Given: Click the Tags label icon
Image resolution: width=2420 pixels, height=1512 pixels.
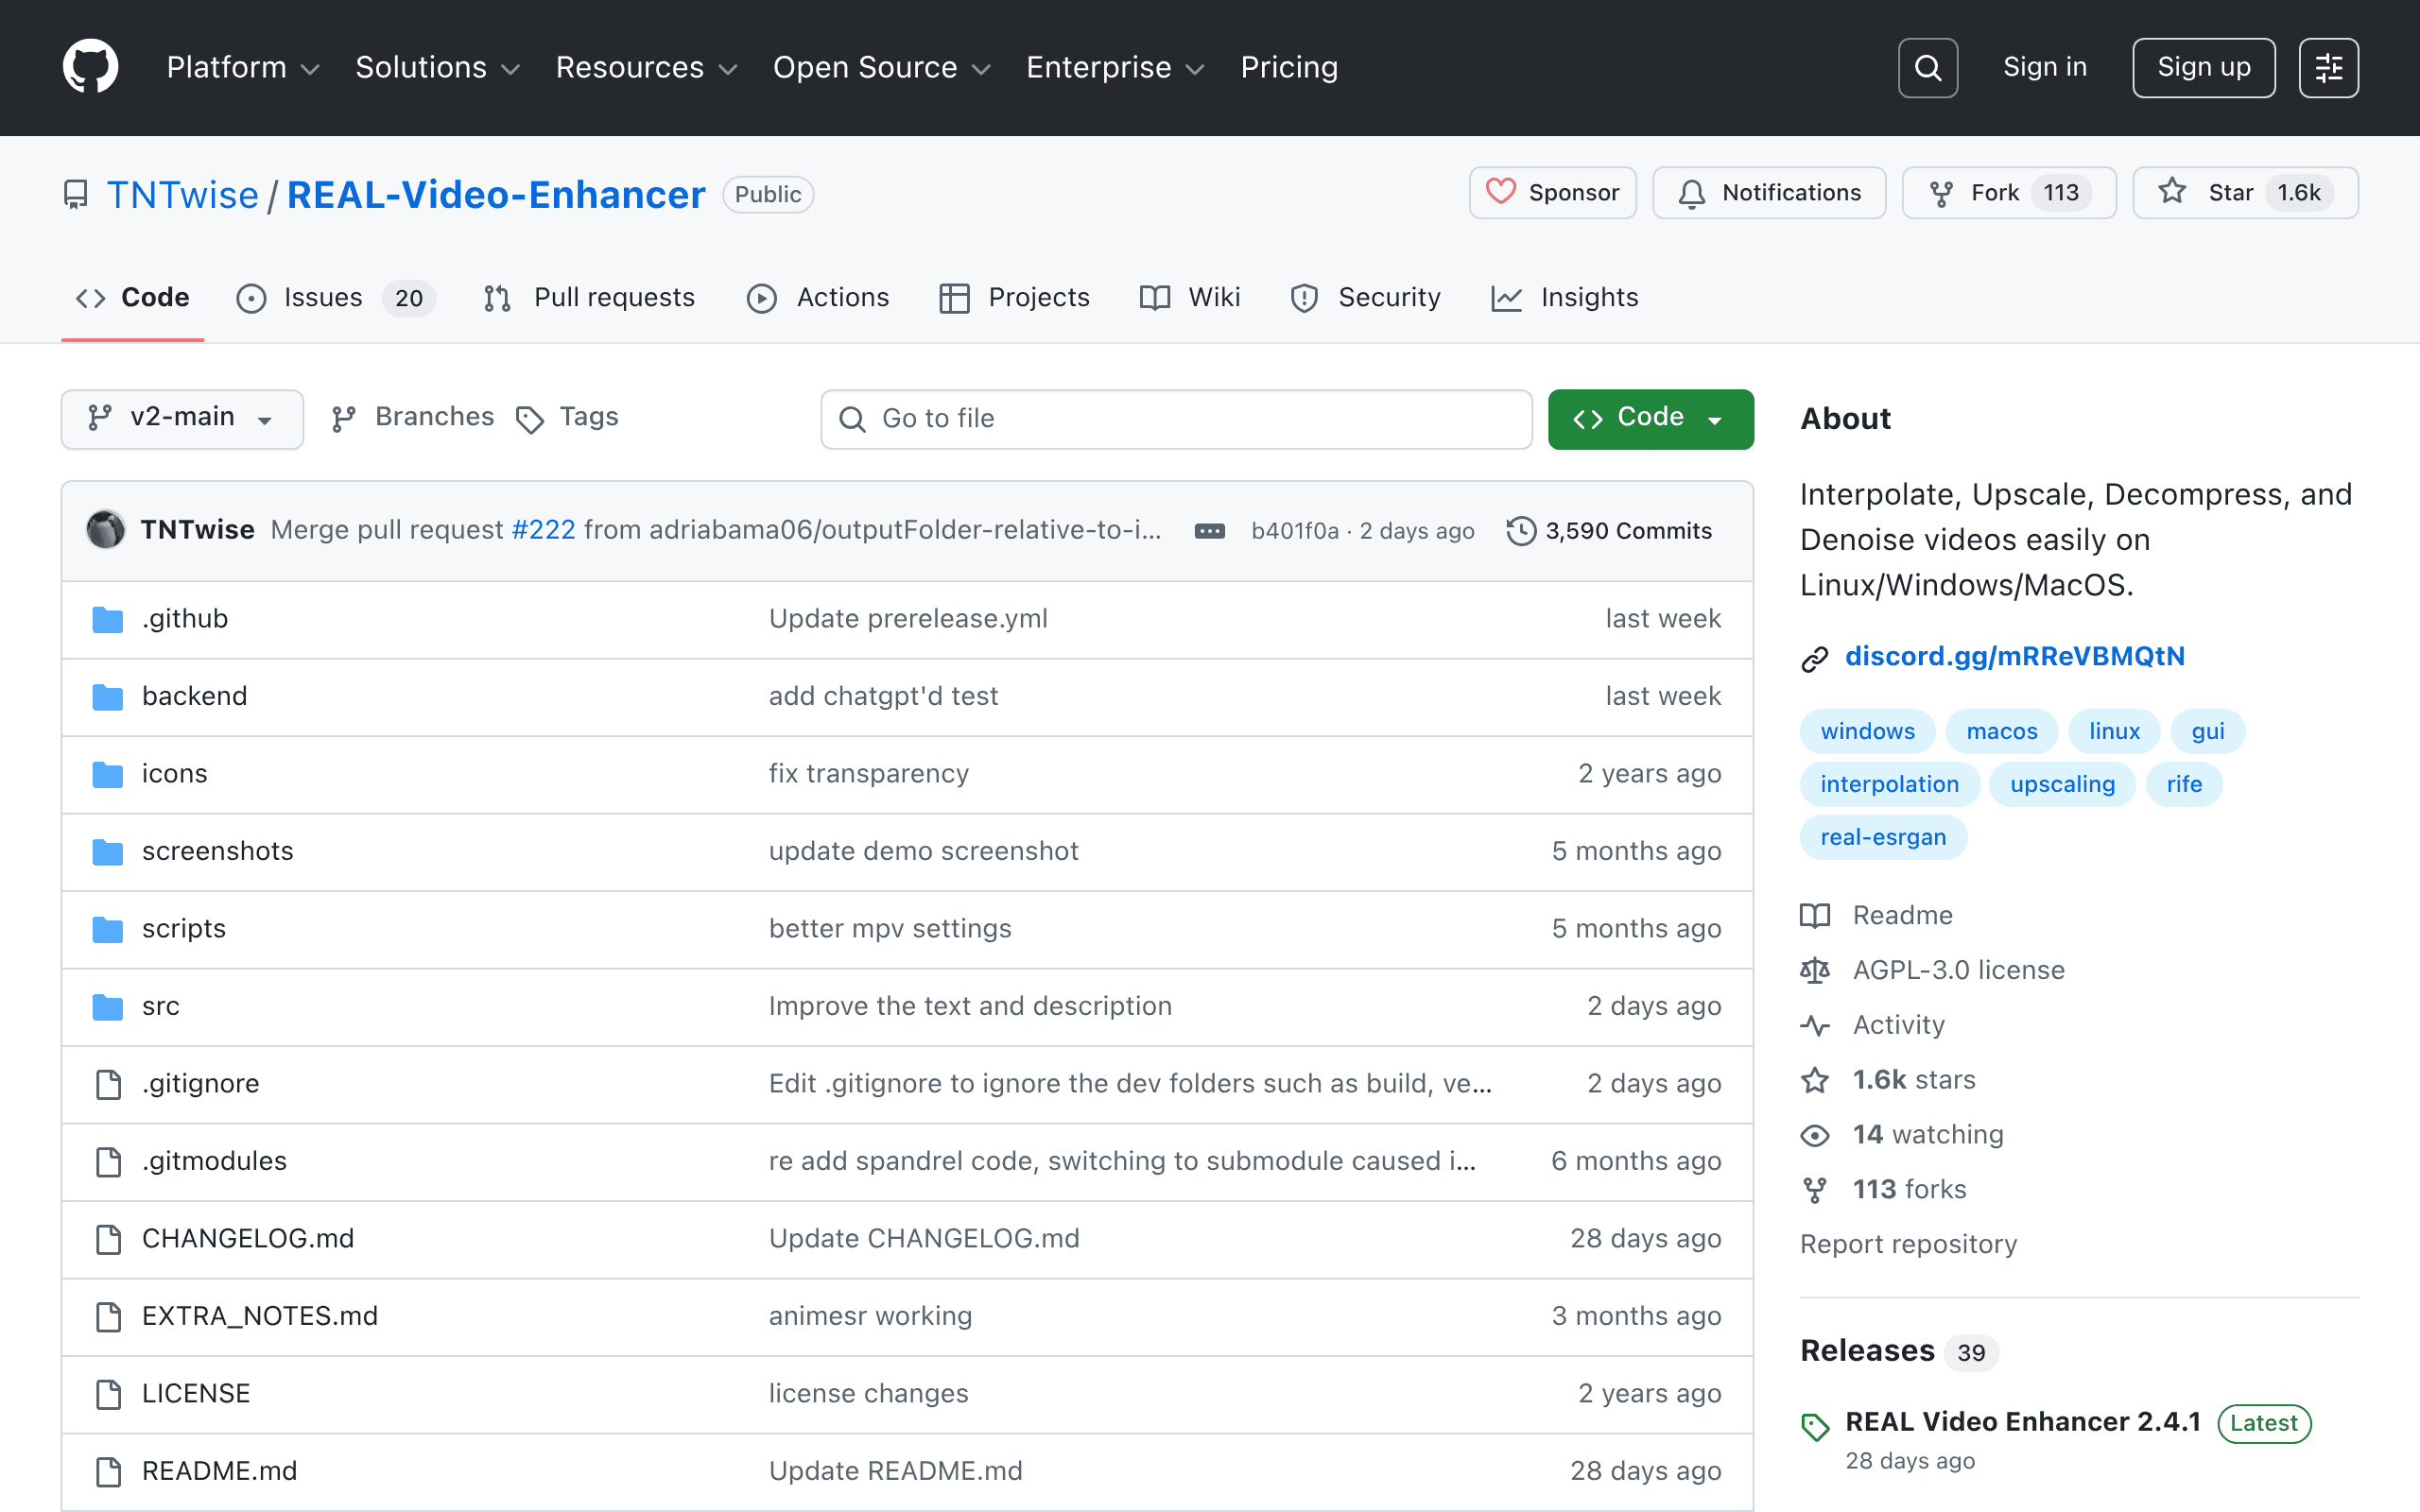Looking at the screenshot, I should pyautogui.click(x=529, y=419).
